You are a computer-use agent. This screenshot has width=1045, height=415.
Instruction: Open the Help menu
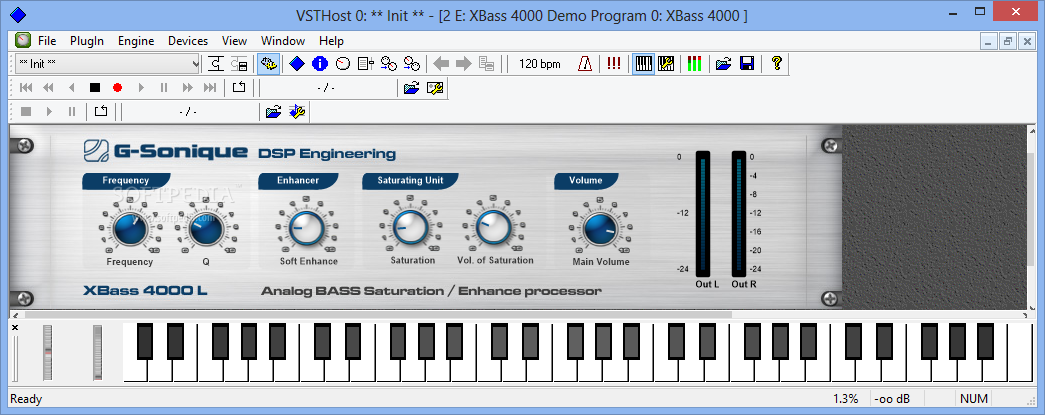pos(331,41)
